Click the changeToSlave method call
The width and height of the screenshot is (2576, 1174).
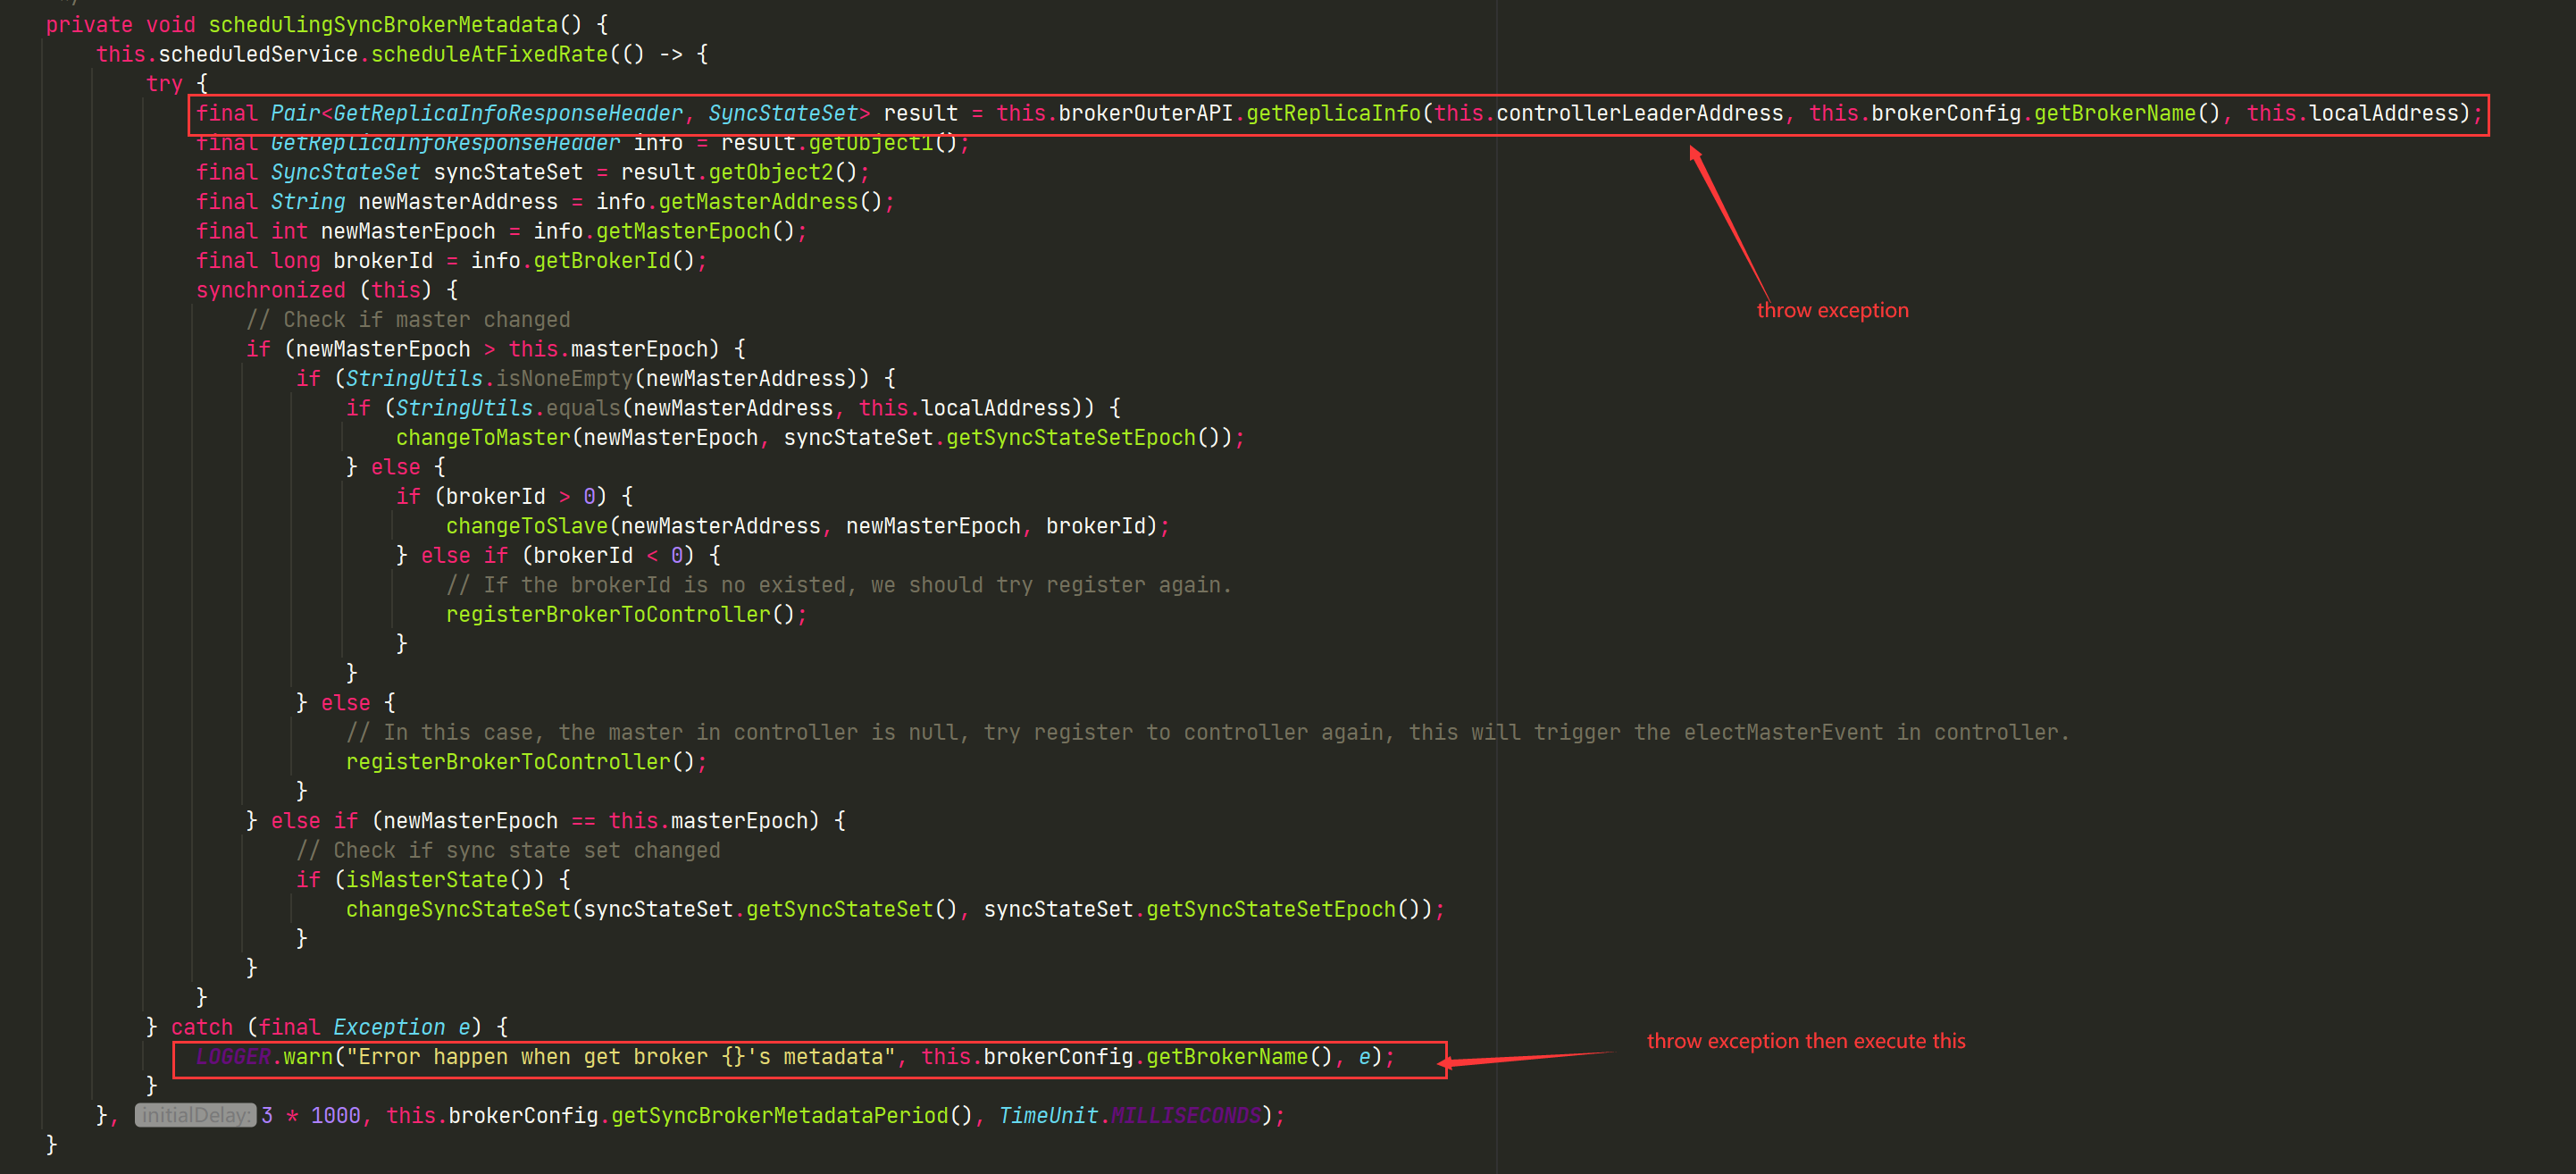(x=526, y=526)
